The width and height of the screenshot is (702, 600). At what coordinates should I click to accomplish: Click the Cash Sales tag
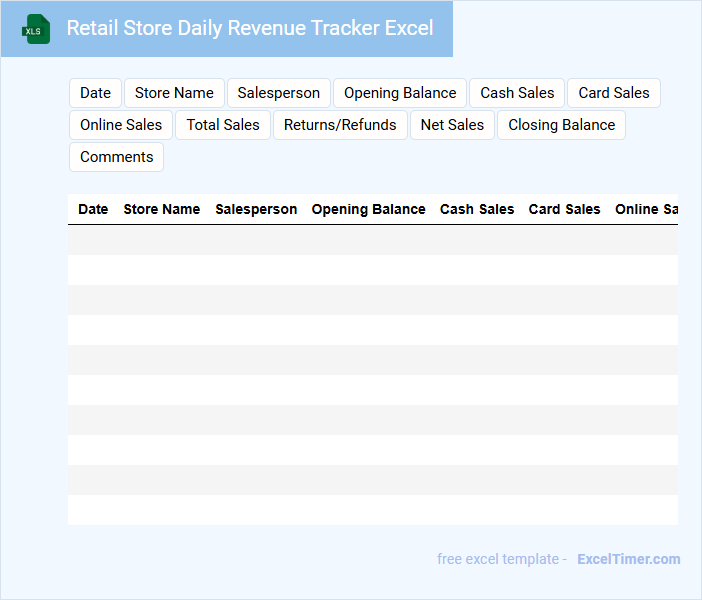517,93
